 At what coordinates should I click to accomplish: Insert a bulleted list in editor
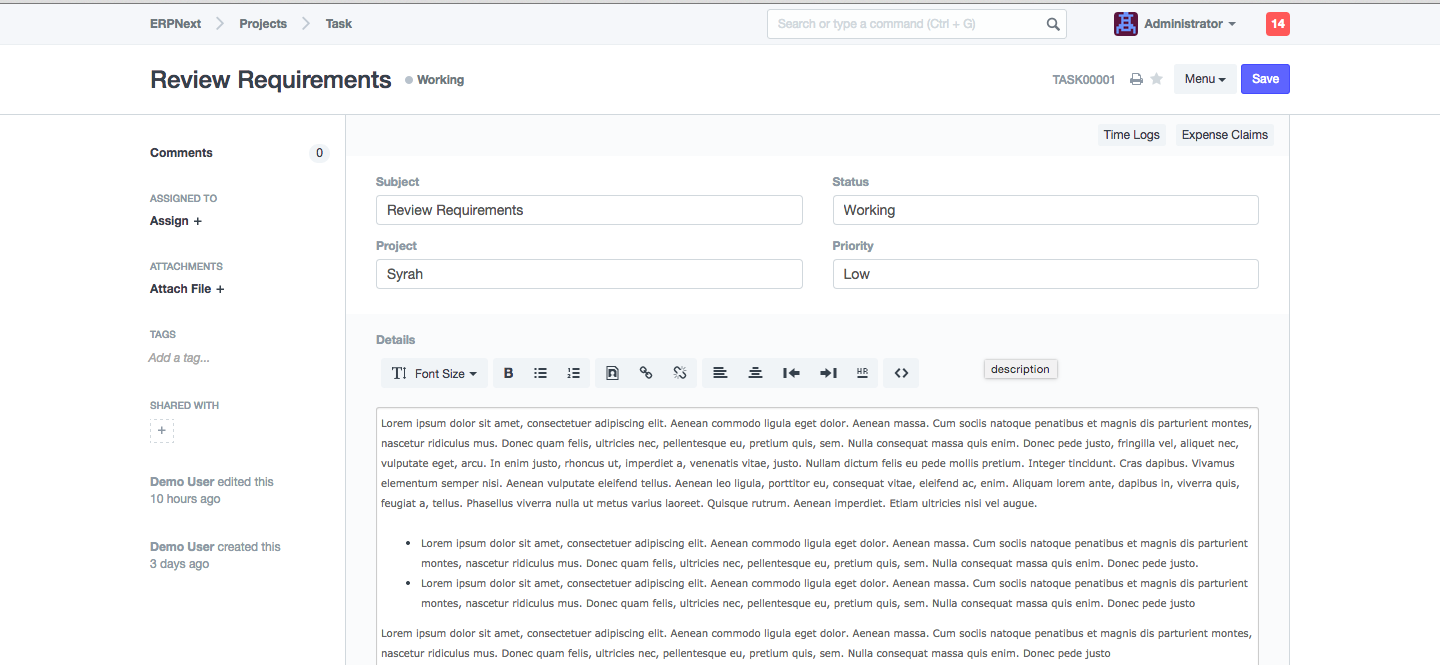tap(540, 373)
